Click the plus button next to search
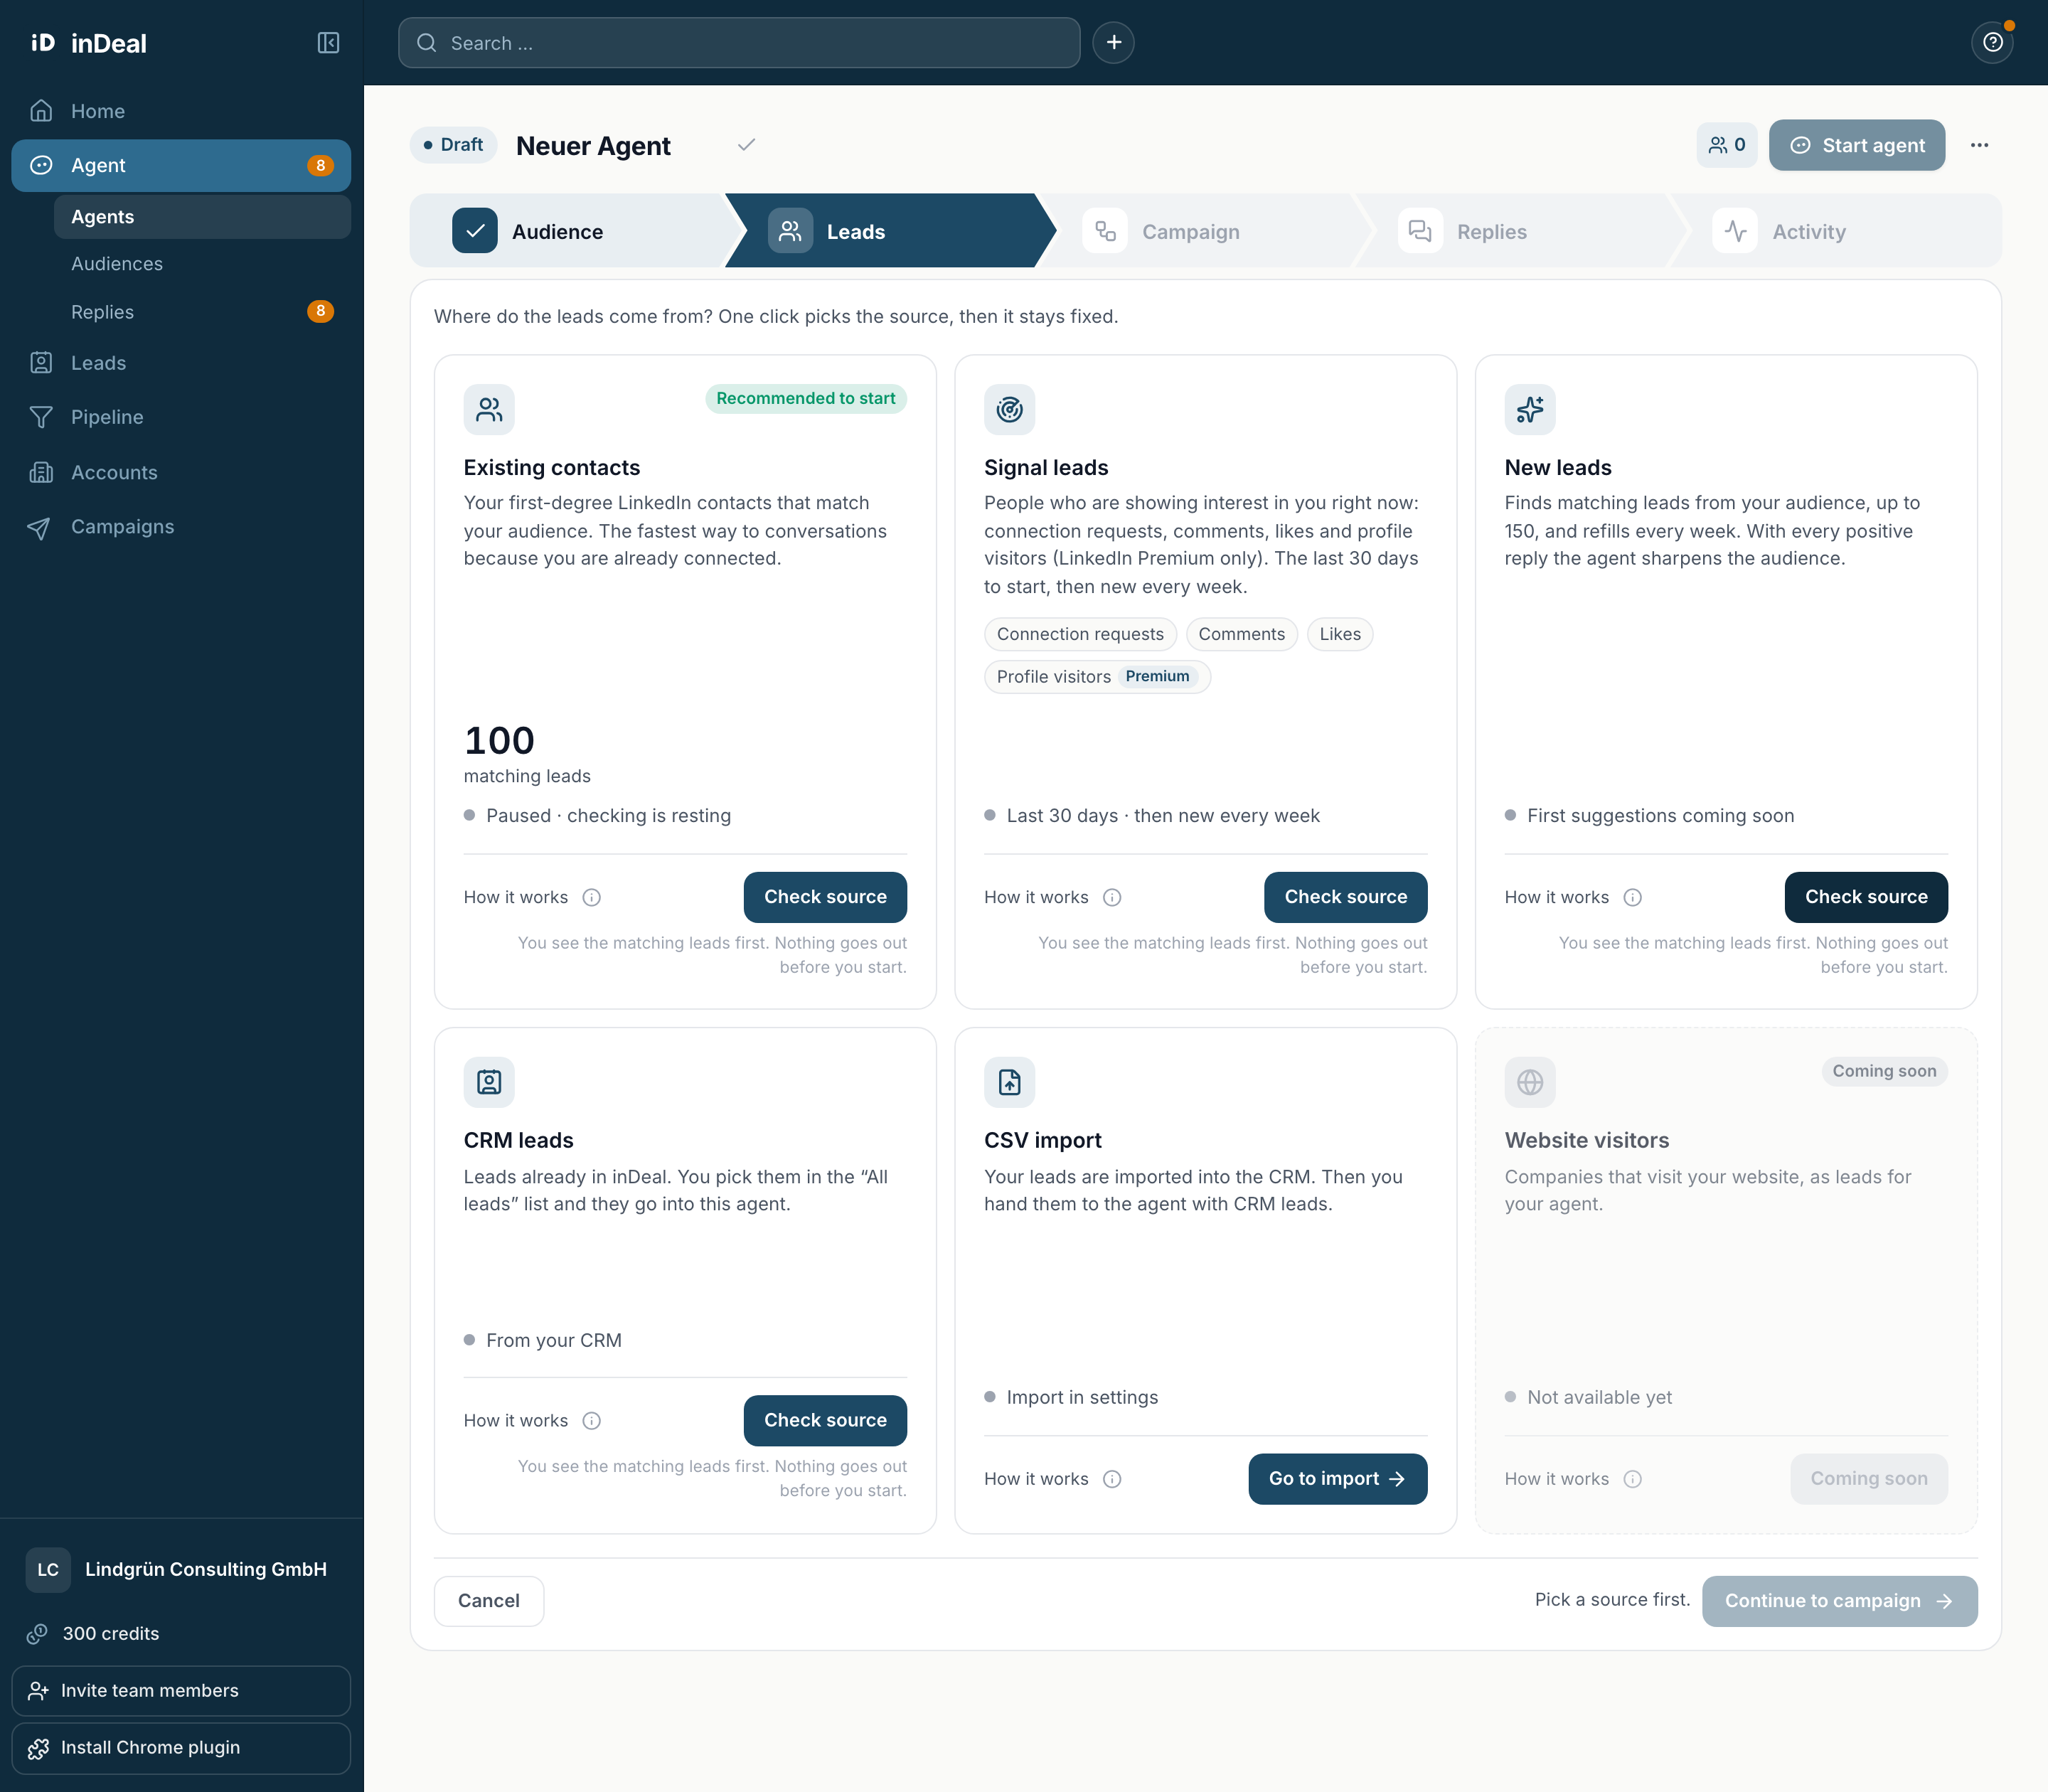This screenshot has width=2048, height=1792. tap(1113, 43)
